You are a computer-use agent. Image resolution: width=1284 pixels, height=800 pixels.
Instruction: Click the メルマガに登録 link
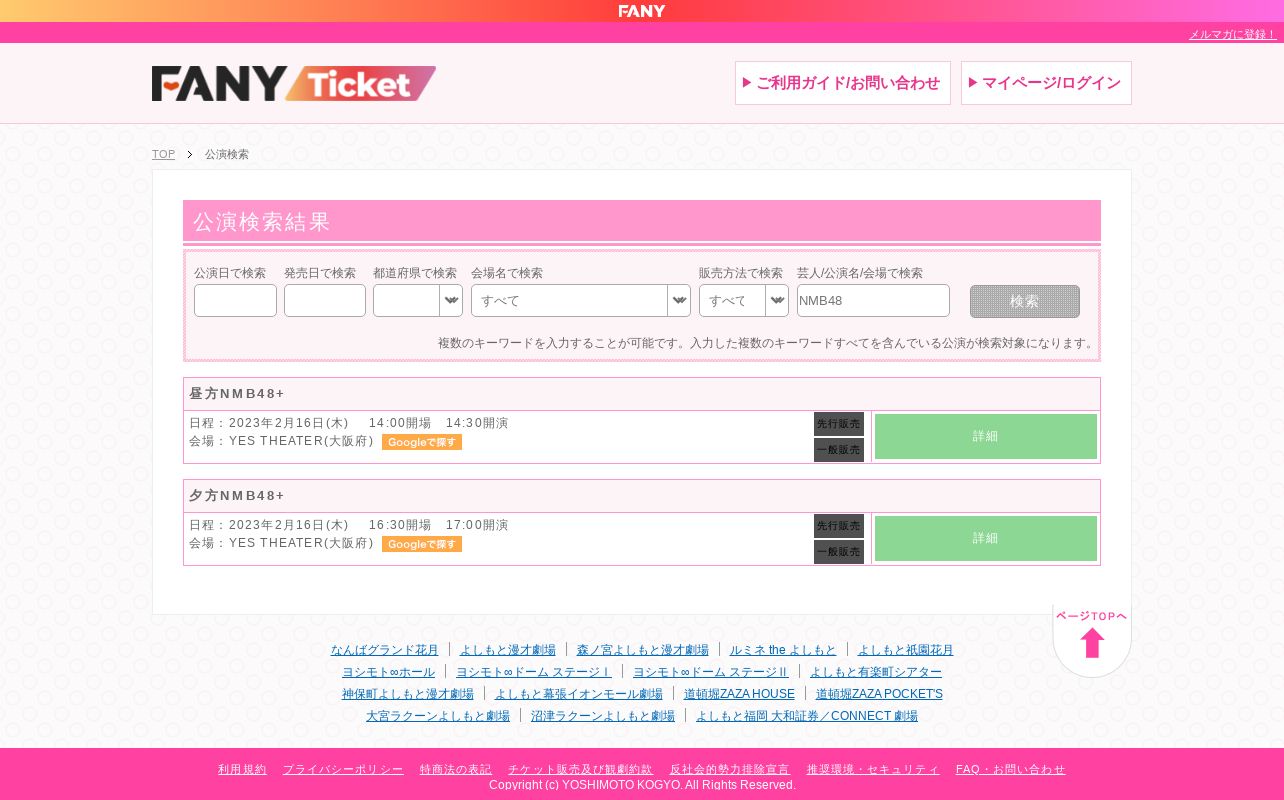pyautogui.click(x=1232, y=34)
